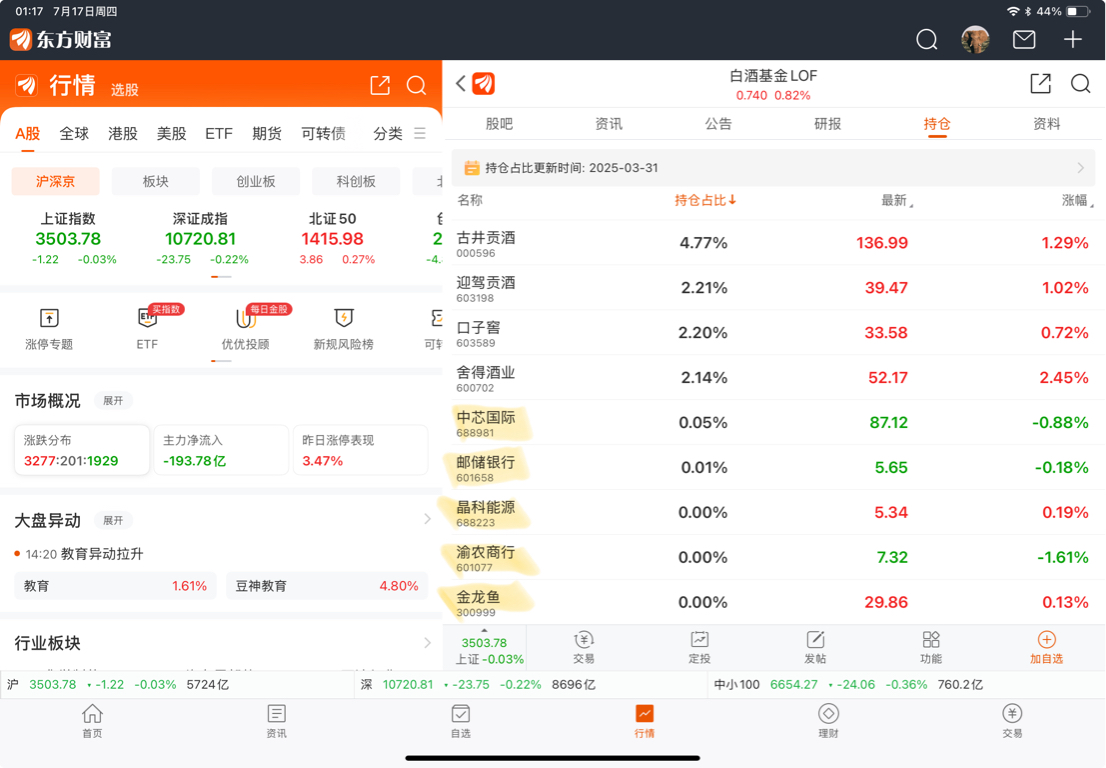Open the 教育 1.61% sector item
The height and width of the screenshot is (768, 1106).
[x=115, y=586]
